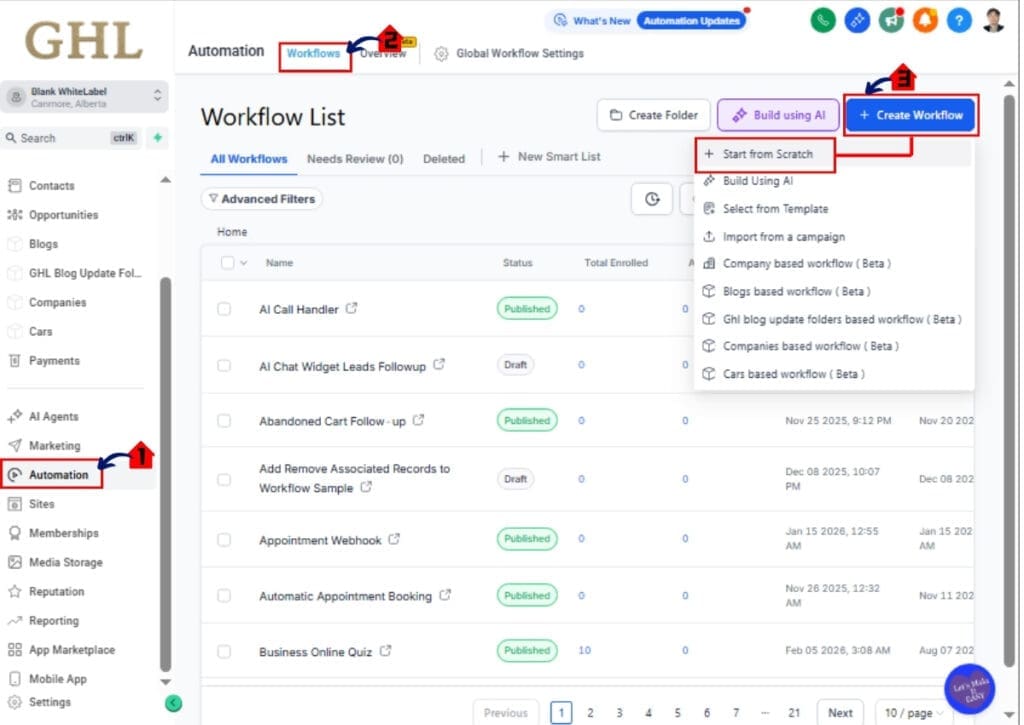Open the Global Workflow Settings gear

(x=441, y=53)
